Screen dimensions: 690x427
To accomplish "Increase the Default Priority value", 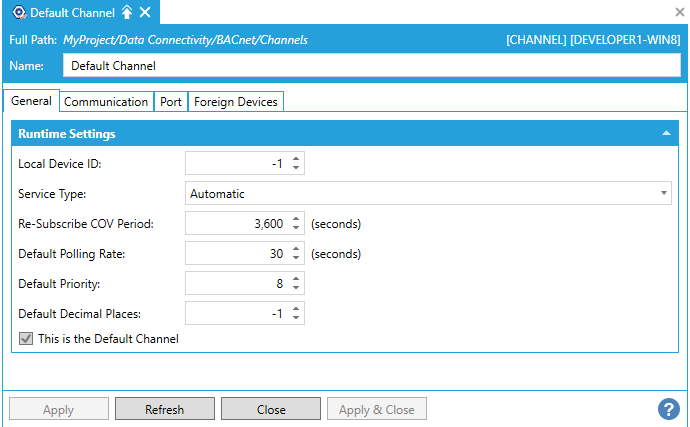I will [x=296, y=279].
